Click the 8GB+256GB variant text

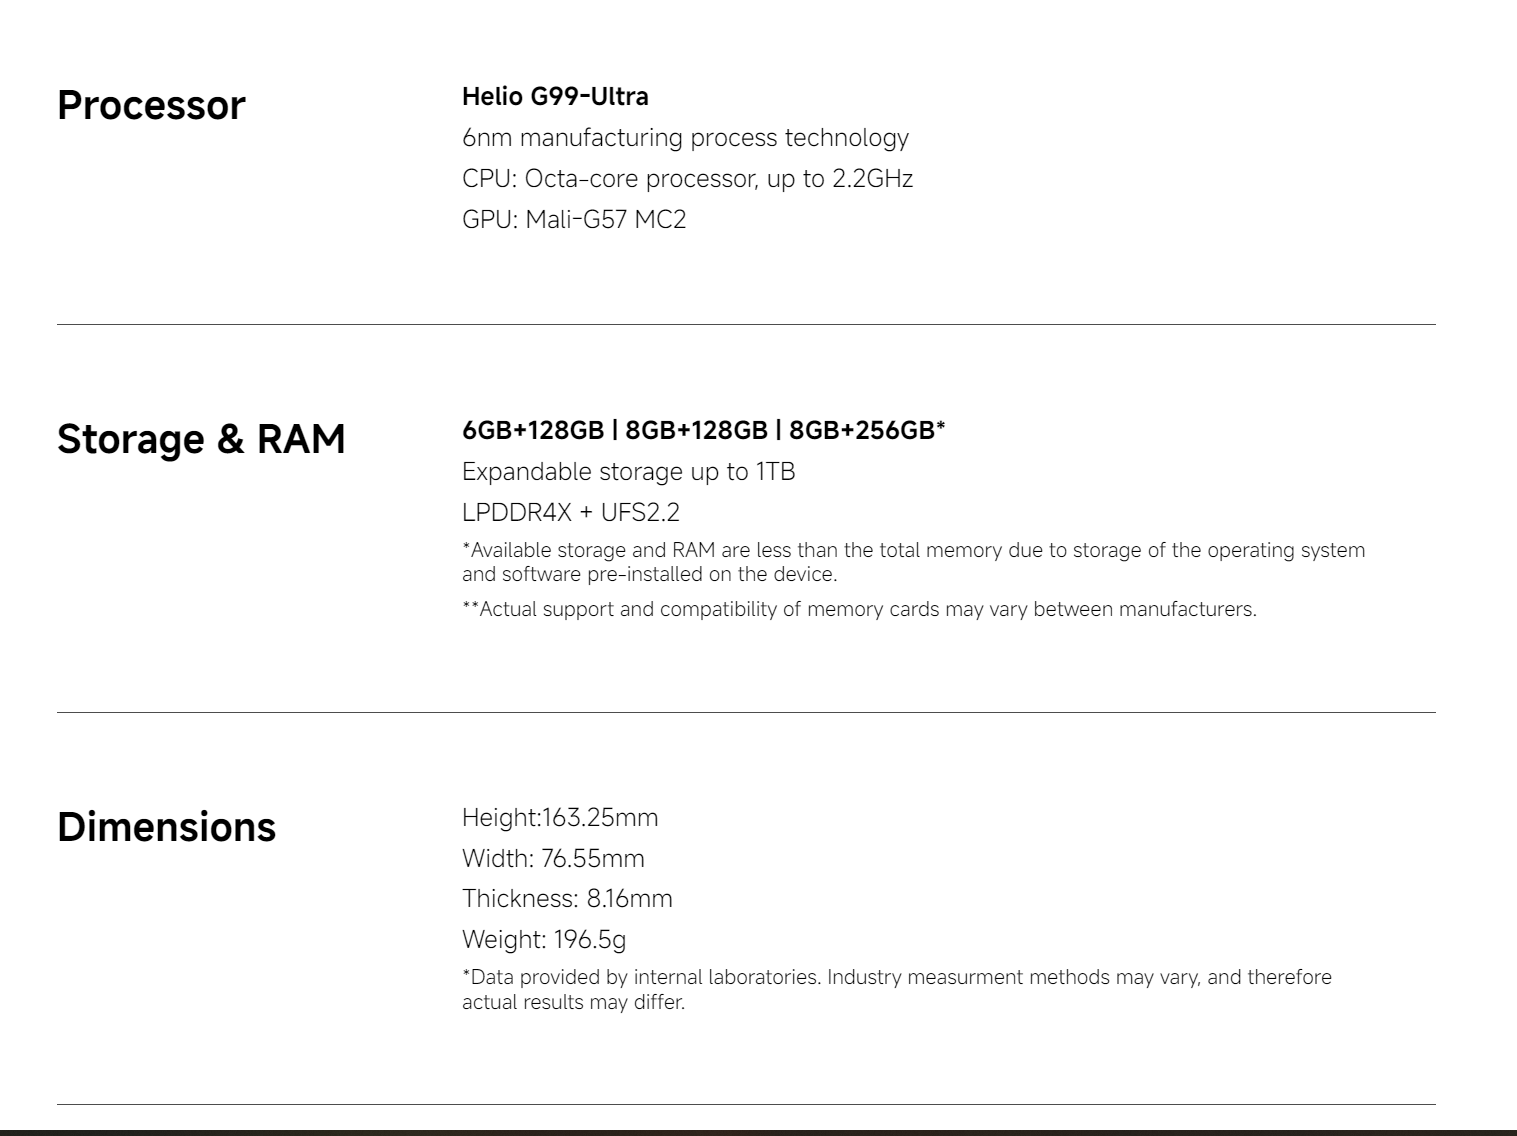866,430
